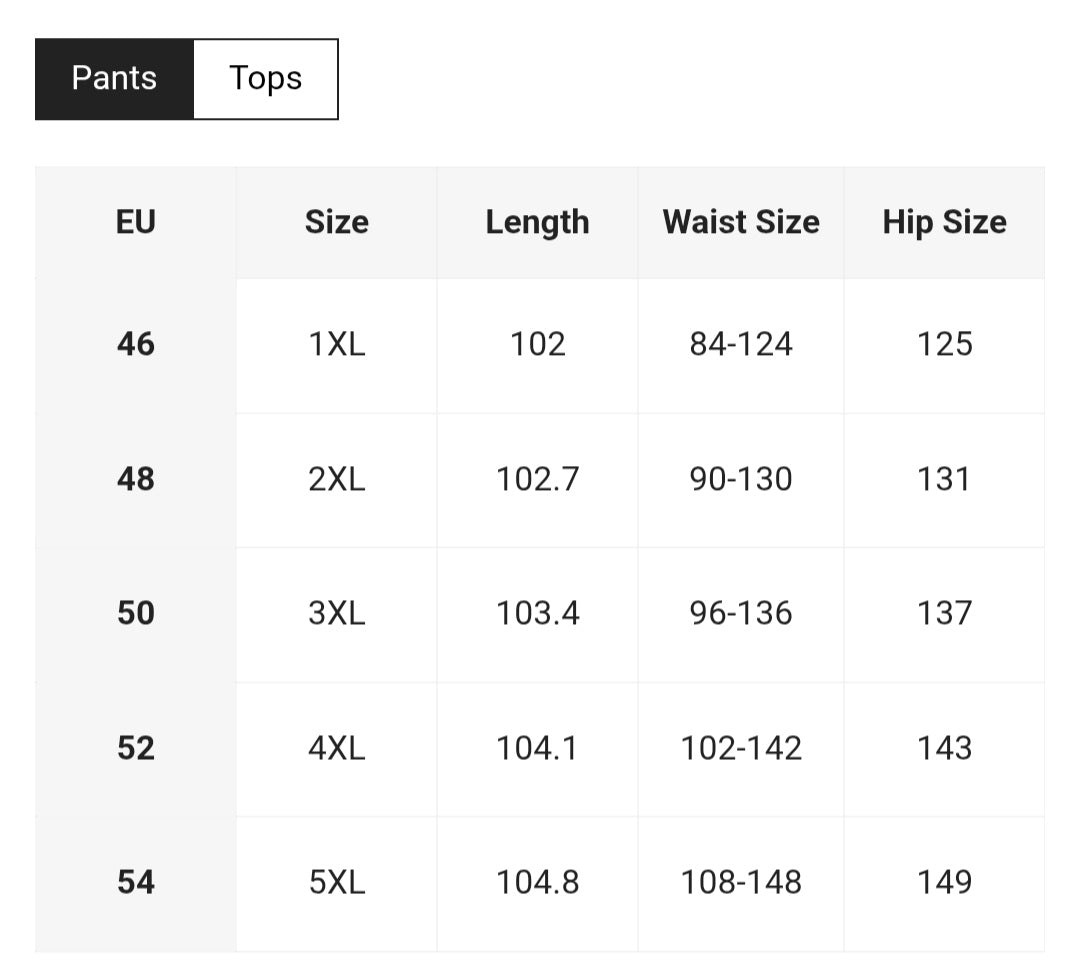
Task: Switch to the Pants tab
Action: (114, 79)
